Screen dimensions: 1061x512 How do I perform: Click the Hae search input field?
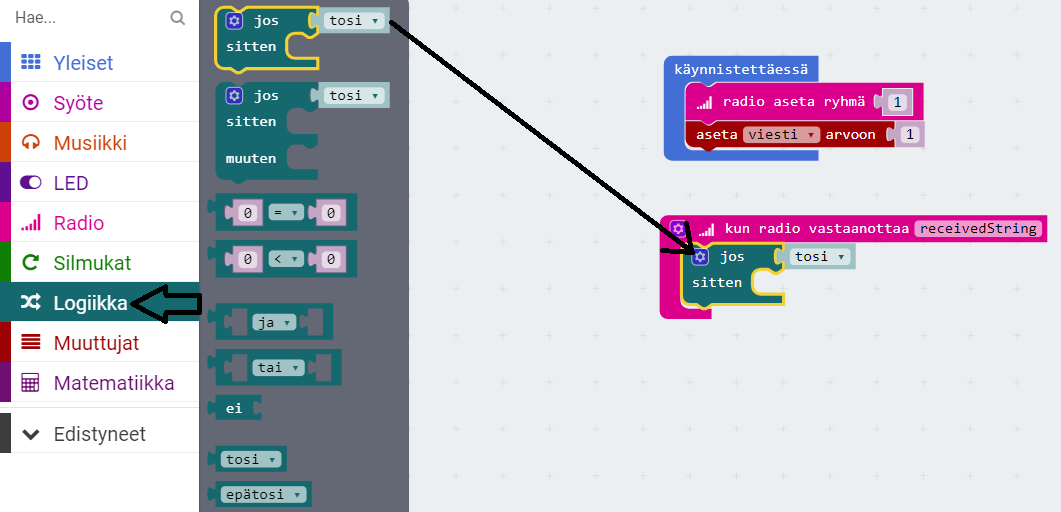click(85, 18)
